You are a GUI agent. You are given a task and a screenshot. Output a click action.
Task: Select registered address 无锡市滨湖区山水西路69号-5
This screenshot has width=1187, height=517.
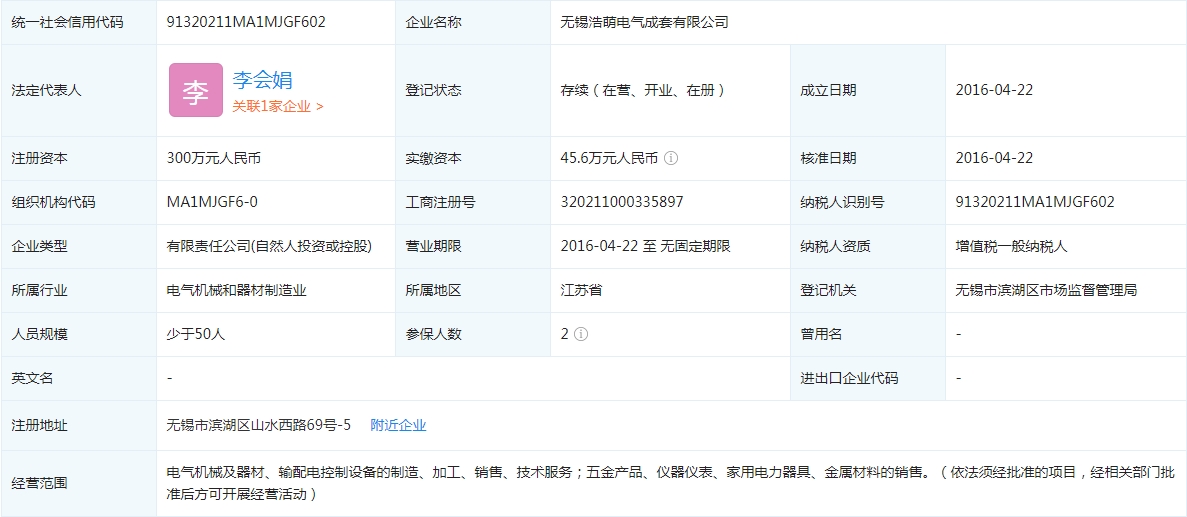tap(258, 425)
